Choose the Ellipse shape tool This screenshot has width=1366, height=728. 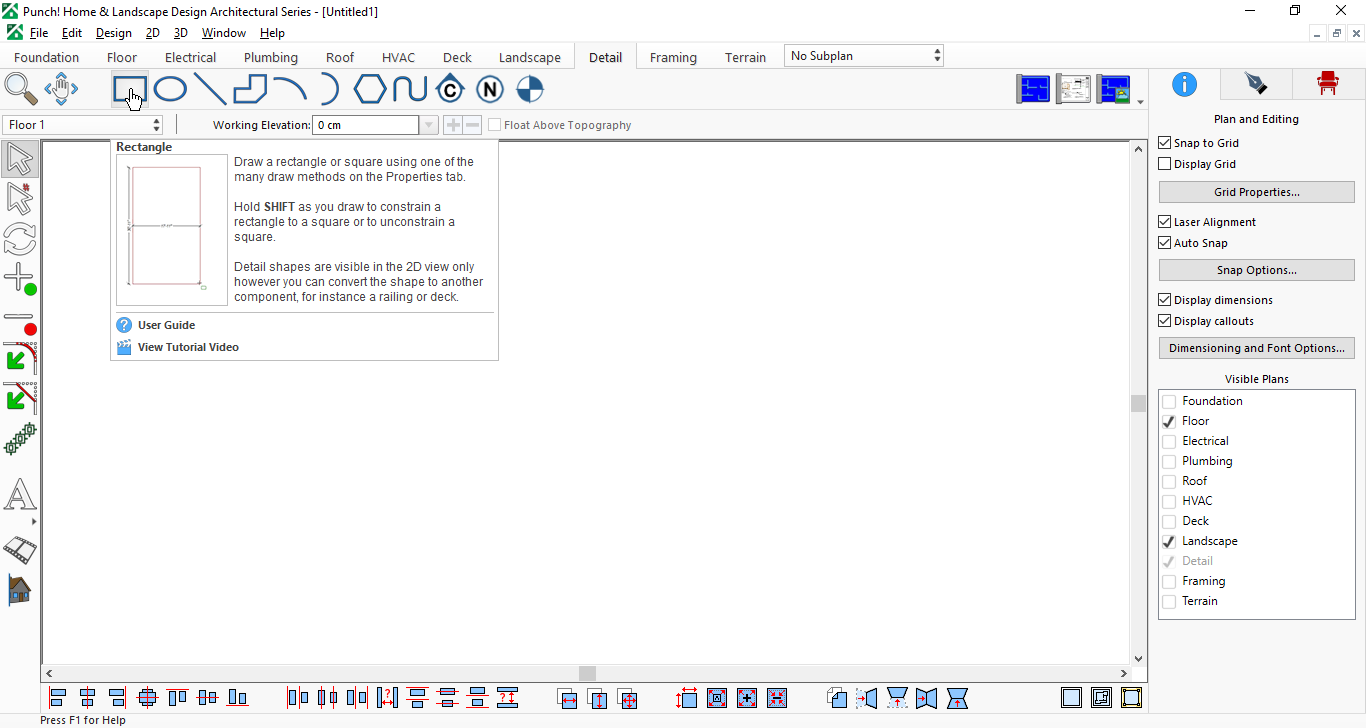[x=170, y=90]
